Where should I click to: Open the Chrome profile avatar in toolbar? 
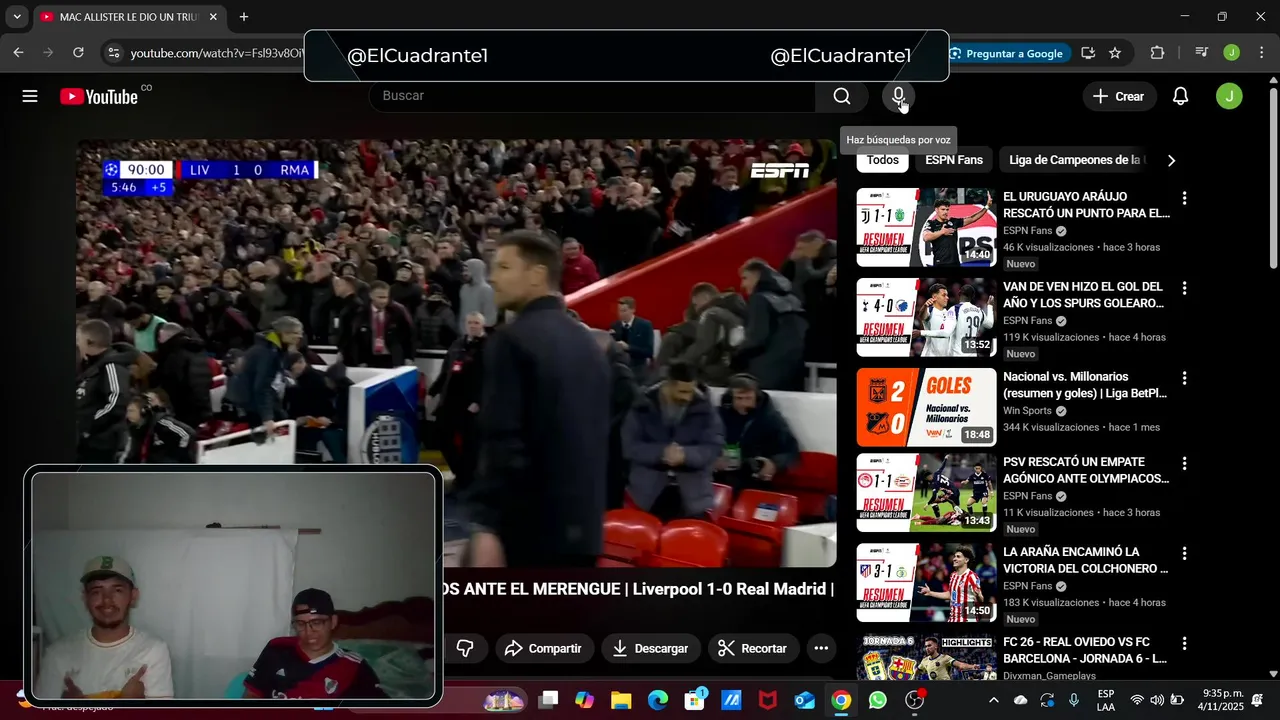click(x=1232, y=53)
